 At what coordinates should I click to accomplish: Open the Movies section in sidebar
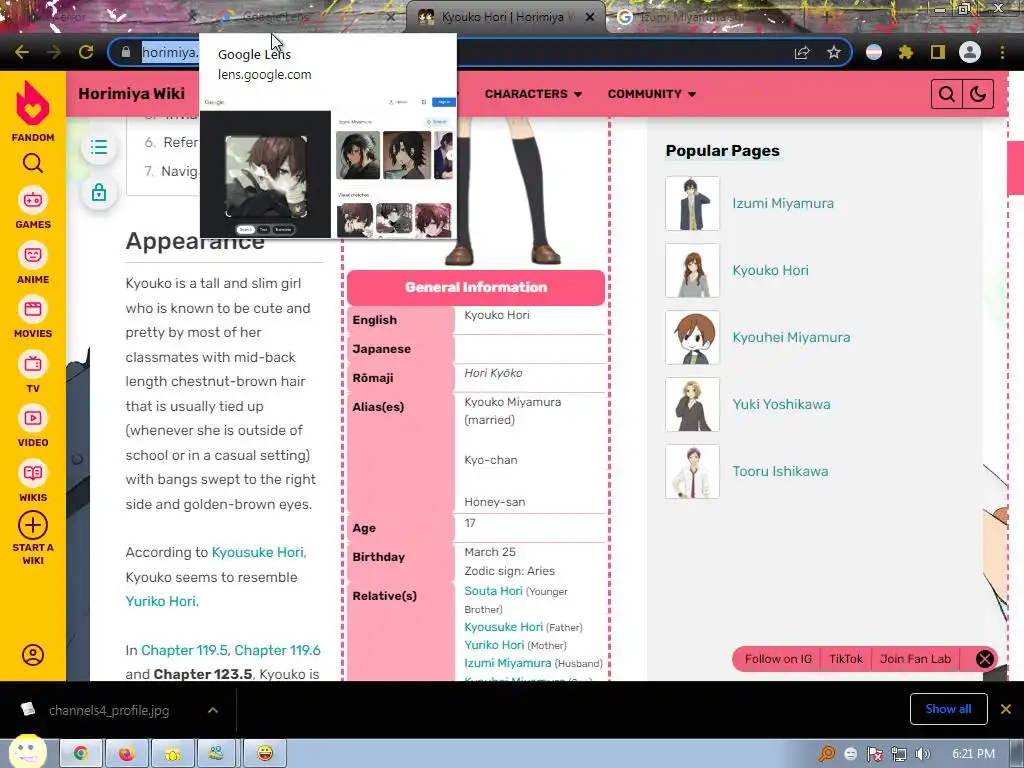point(33,317)
